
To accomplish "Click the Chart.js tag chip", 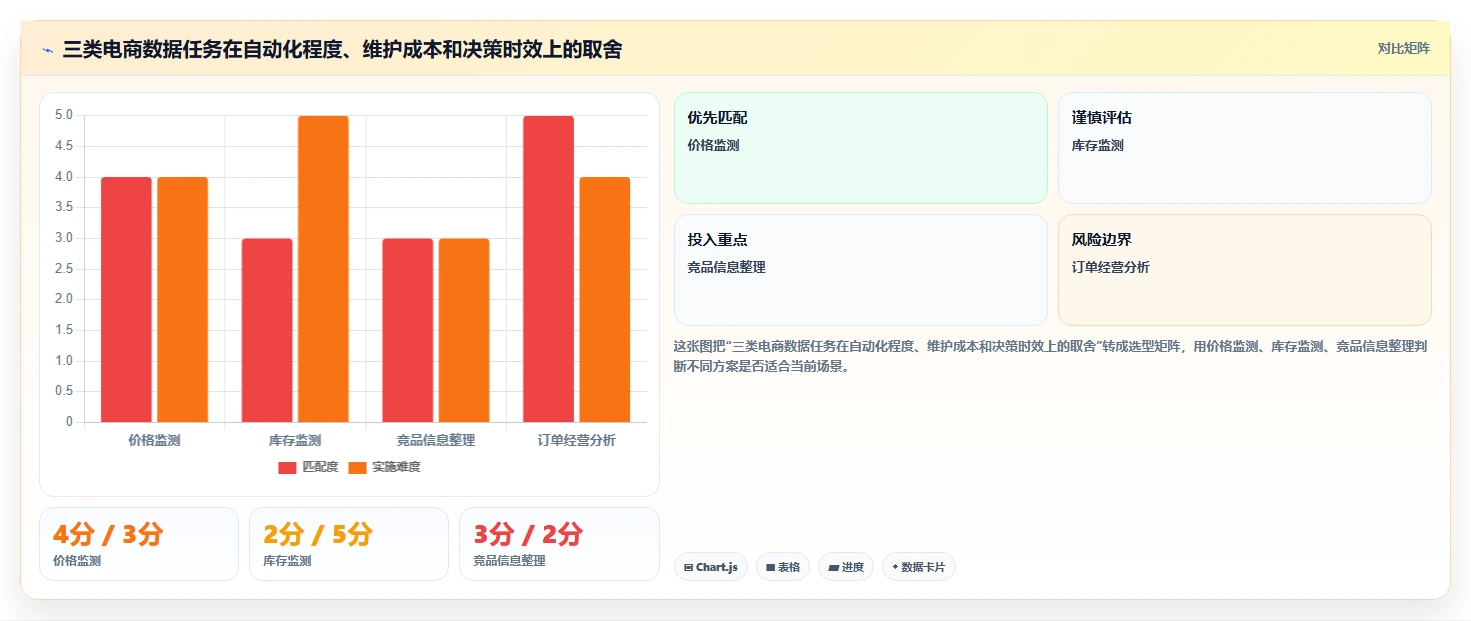I will [711, 567].
